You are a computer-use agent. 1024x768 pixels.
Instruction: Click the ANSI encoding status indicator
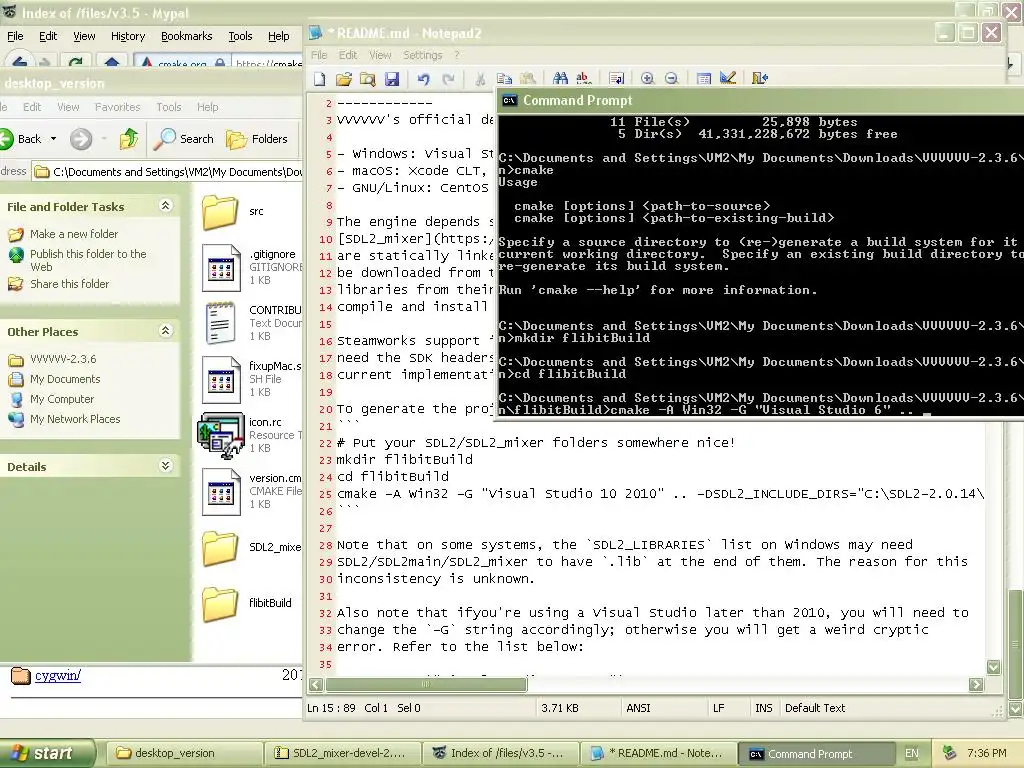[638, 708]
